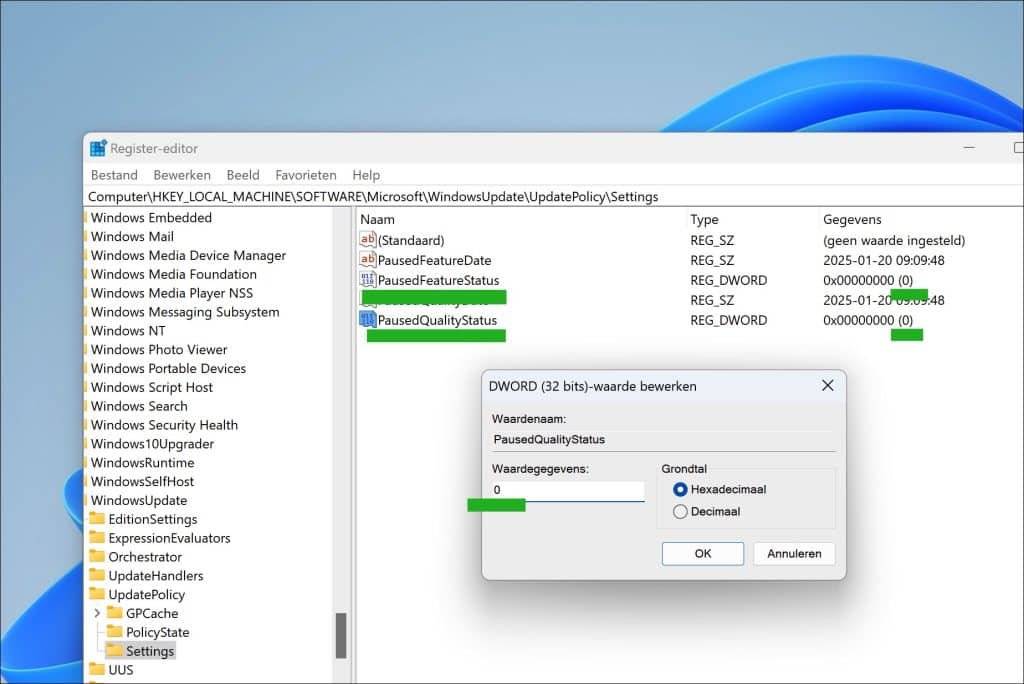The height and width of the screenshot is (684, 1024).
Task: Click the Register-editor app icon in title bar
Action: point(98,148)
